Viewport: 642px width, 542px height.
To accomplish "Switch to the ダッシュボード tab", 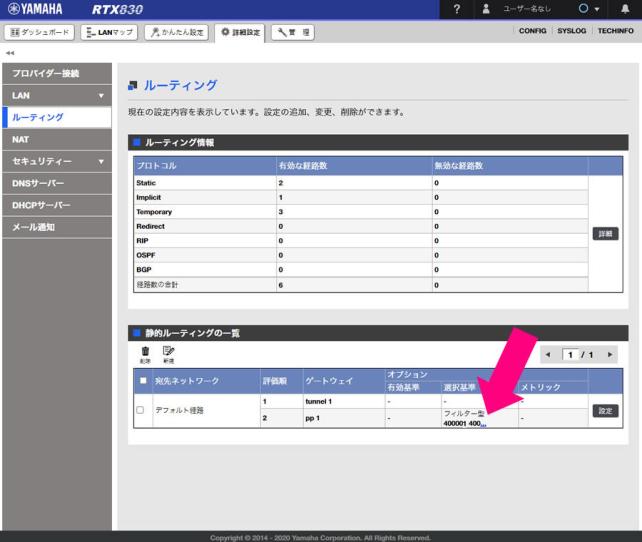I will [39, 32].
